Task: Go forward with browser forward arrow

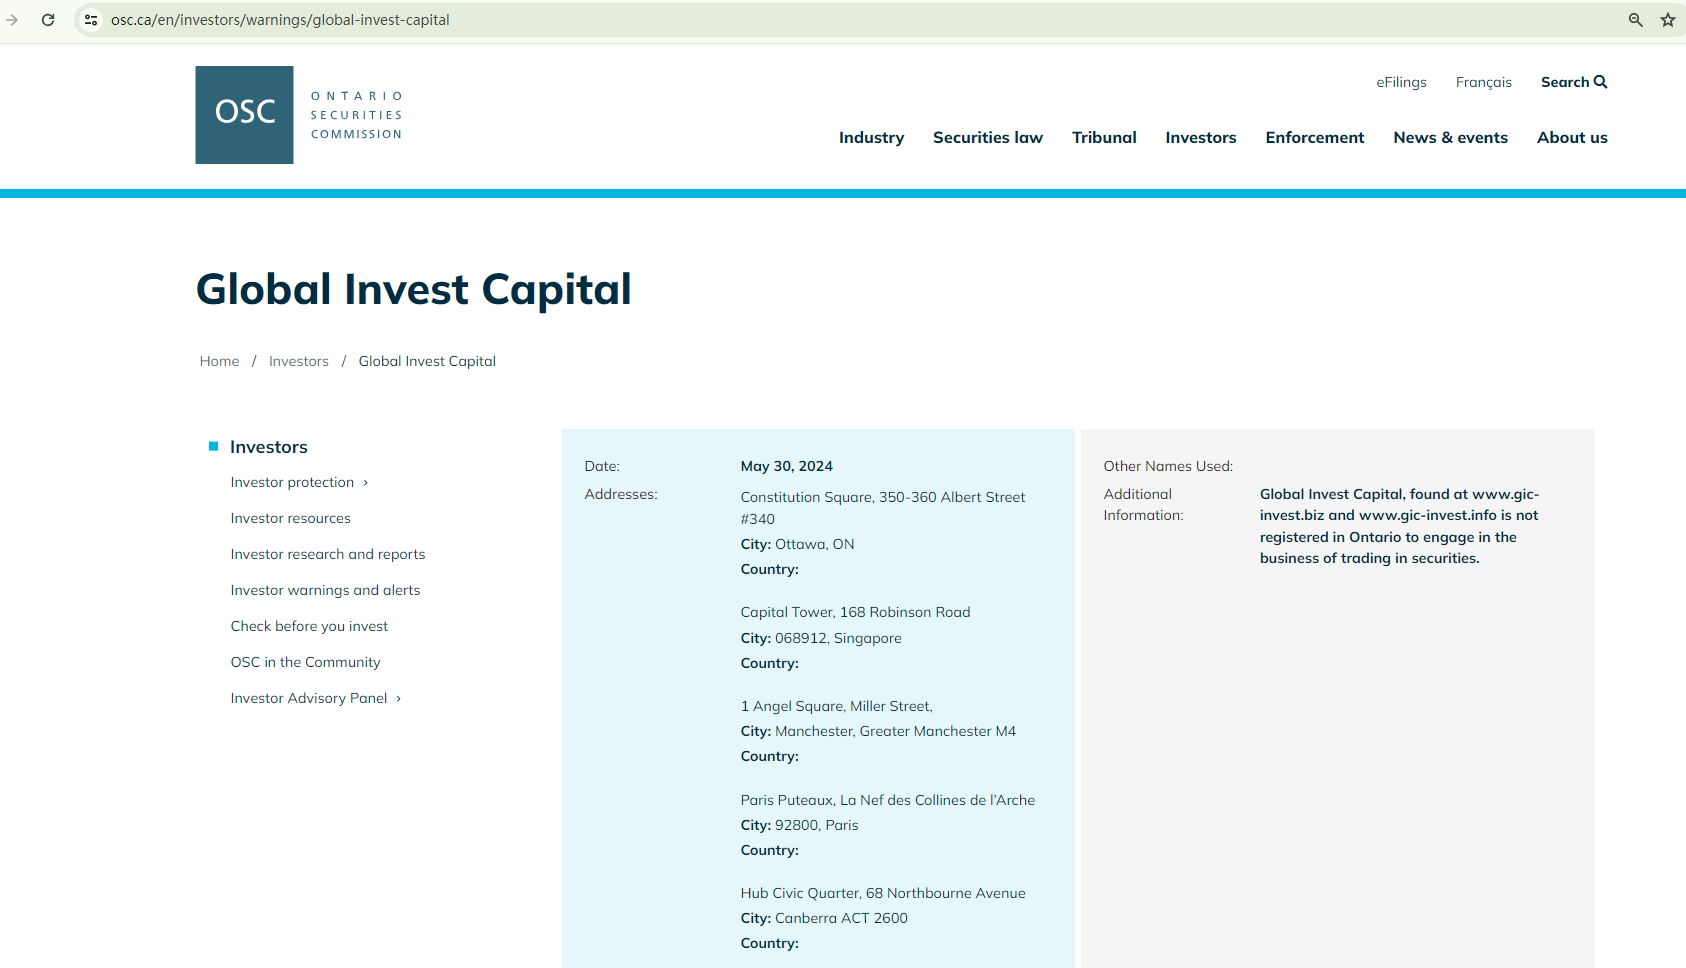Action: click(x=12, y=20)
